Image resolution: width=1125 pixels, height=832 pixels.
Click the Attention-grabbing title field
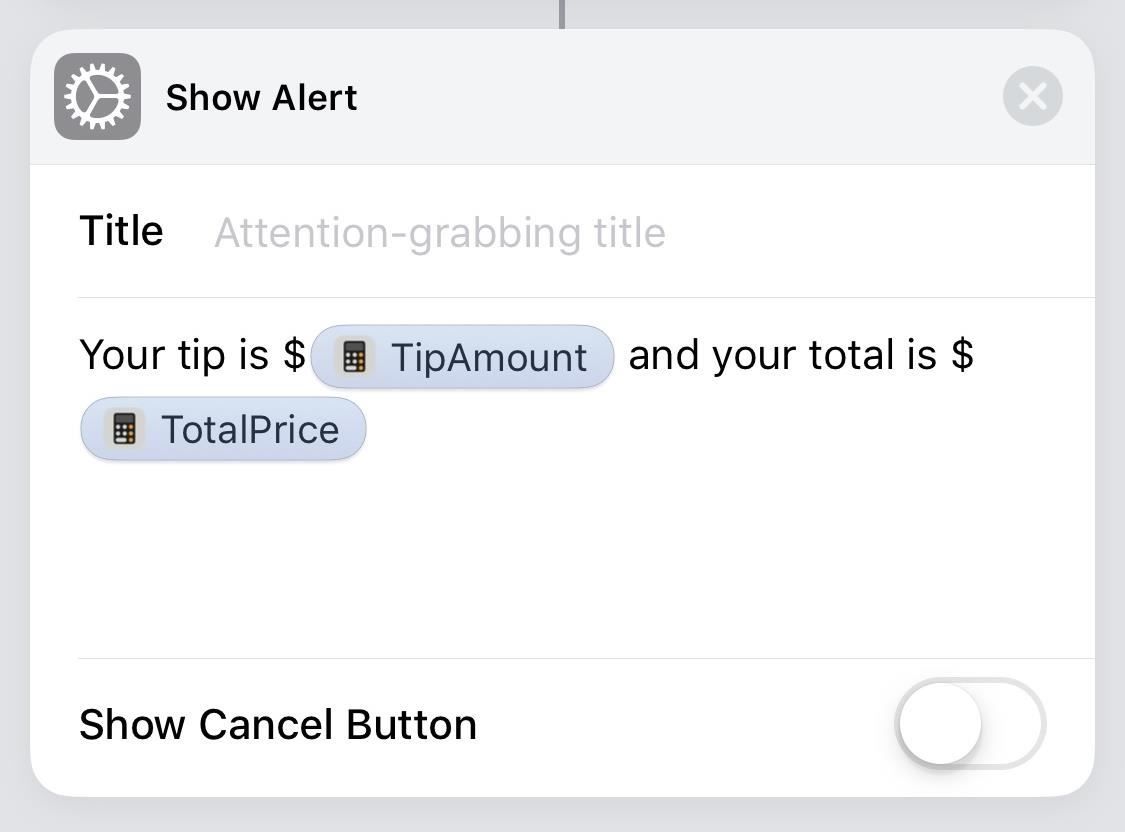(440, 233)
